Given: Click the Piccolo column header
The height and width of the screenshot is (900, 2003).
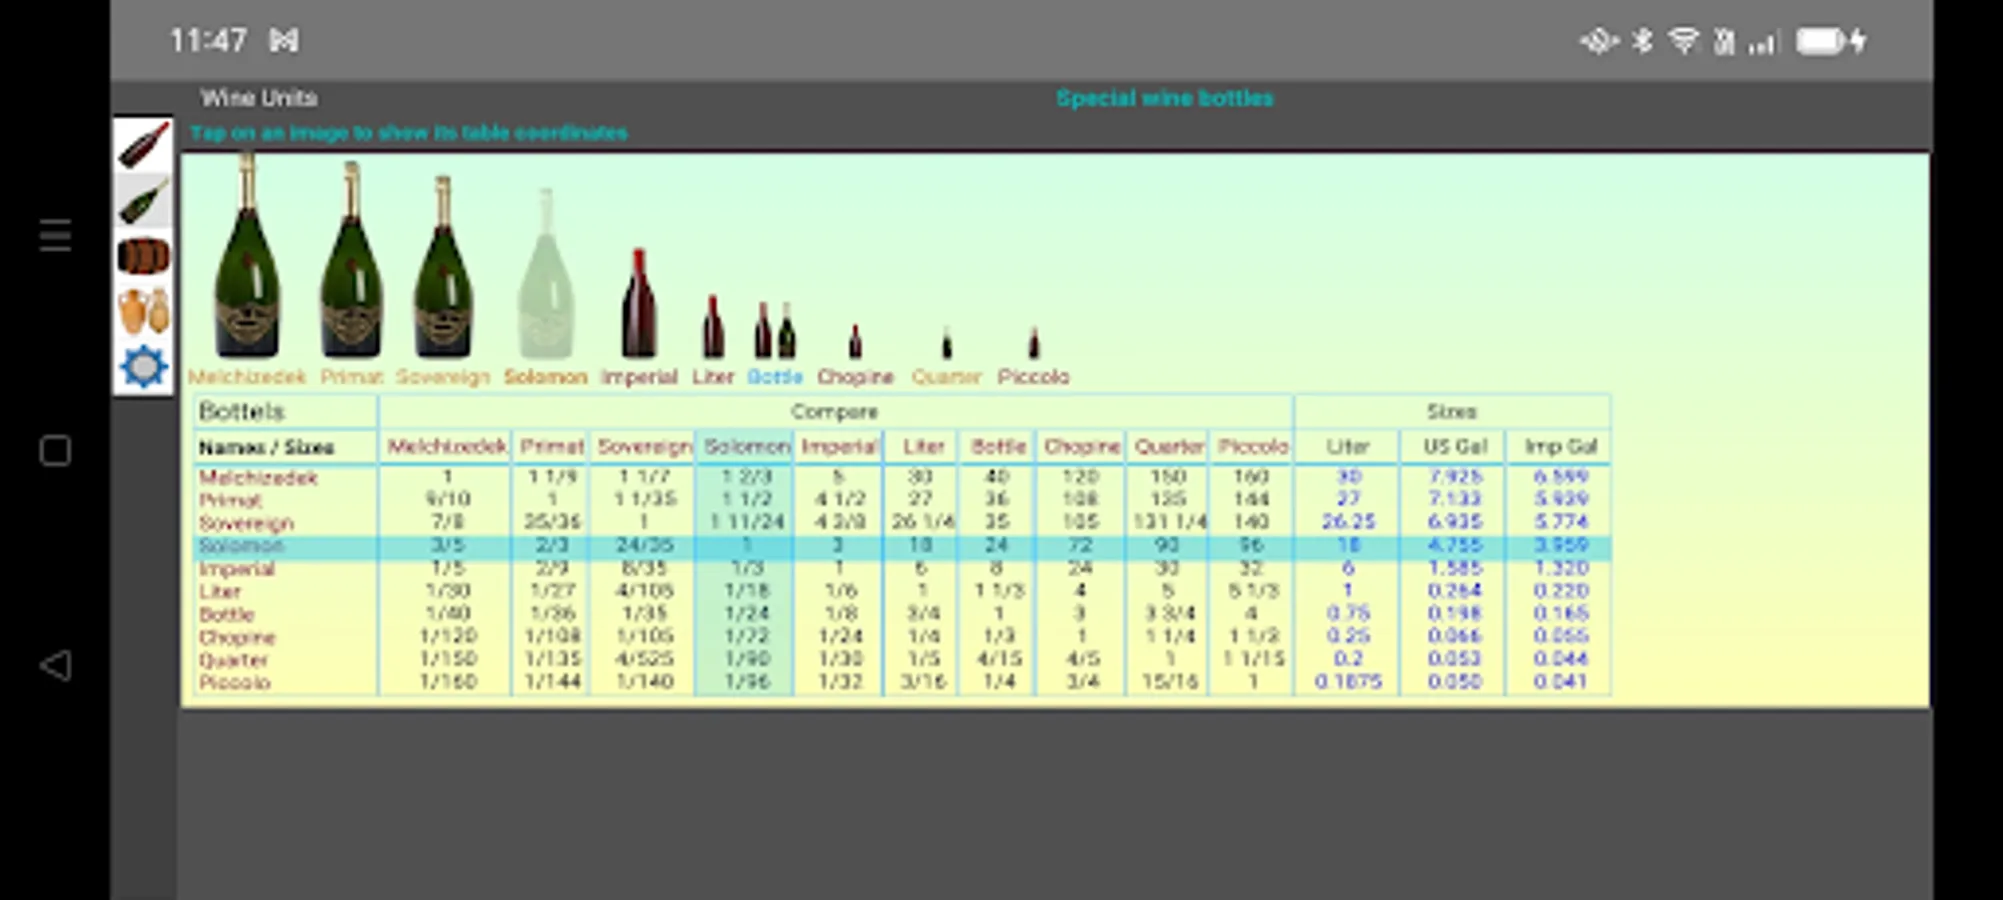Looking at the screenshot, I should click(1253, 447).
